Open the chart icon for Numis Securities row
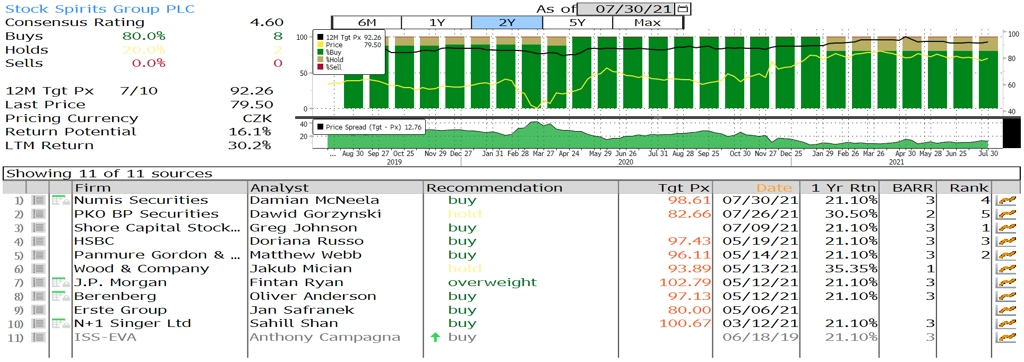 1006,201
